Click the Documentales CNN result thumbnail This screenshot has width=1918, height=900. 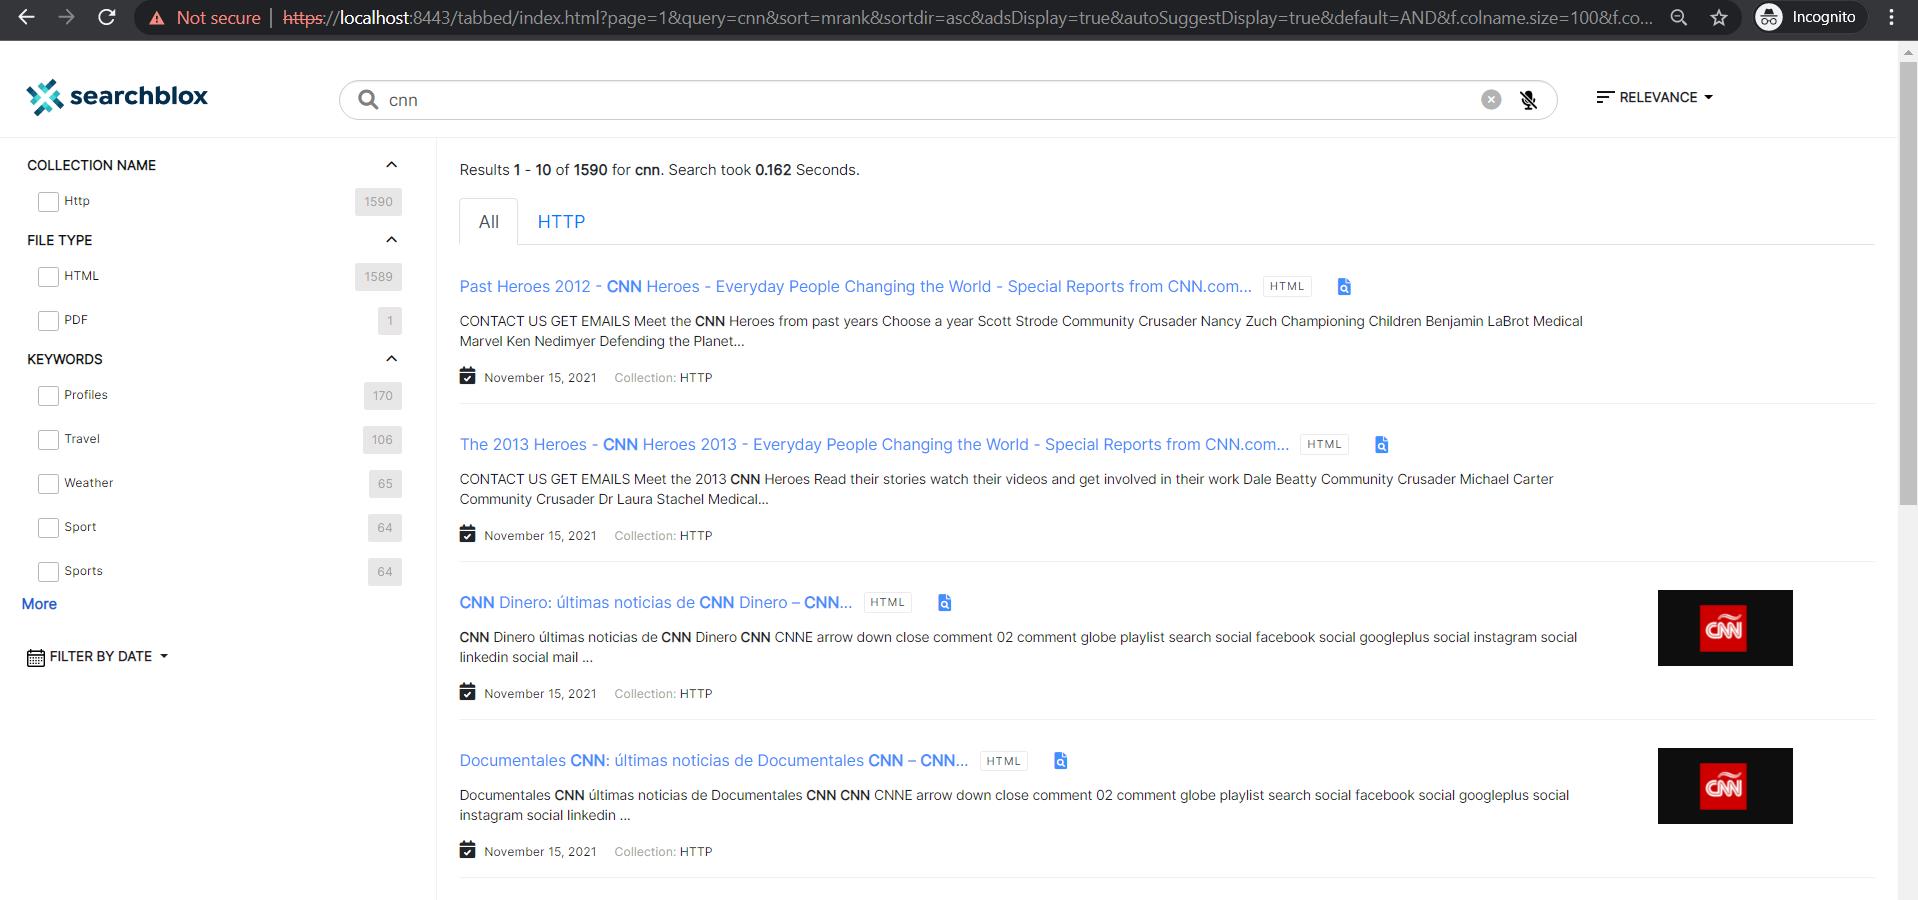click(x=1725, y=786)
